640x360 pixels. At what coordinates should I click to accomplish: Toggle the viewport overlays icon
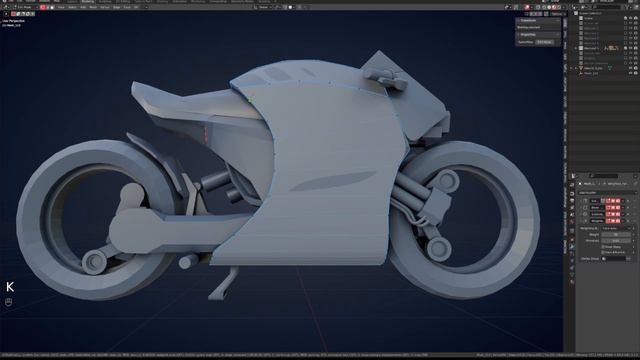pyautogui.click(x=527, y=7)
